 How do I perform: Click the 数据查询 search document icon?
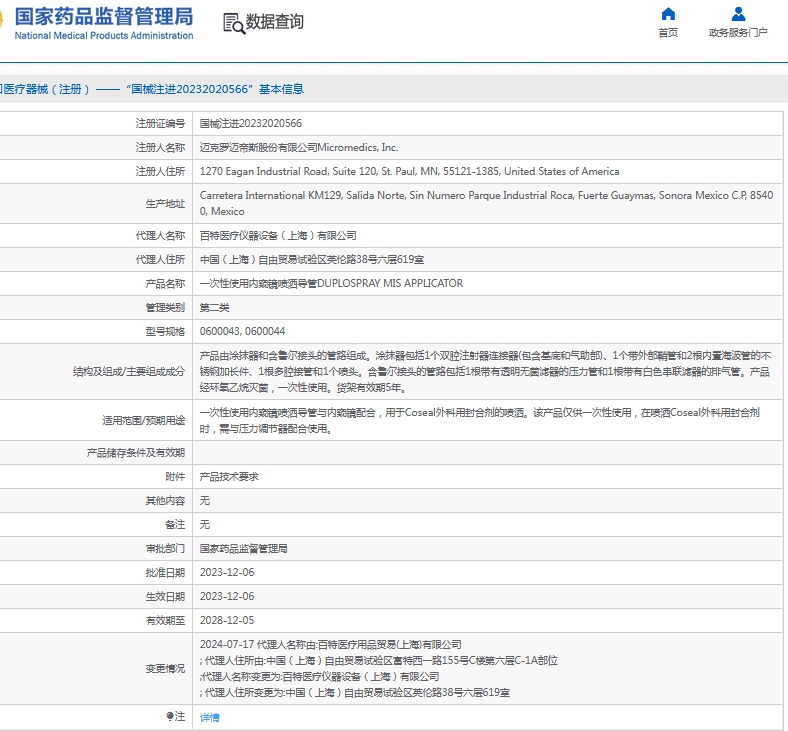click(x=234, y=23)
